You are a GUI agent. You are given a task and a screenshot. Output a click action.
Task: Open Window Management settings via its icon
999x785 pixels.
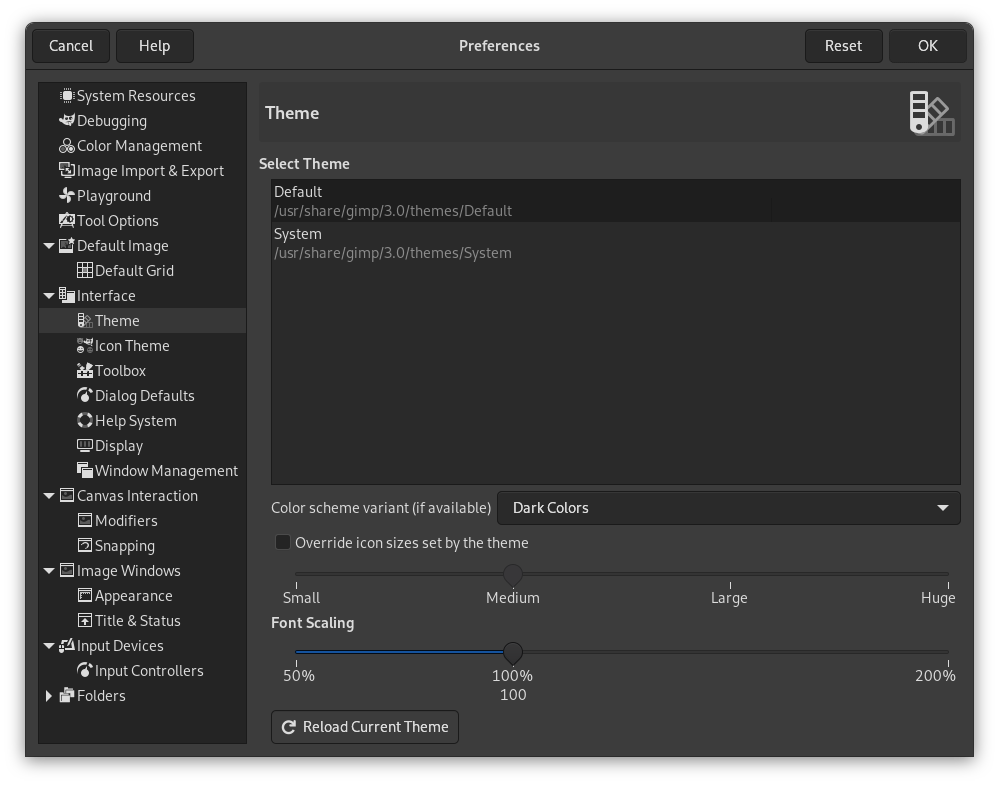[86, 470]
